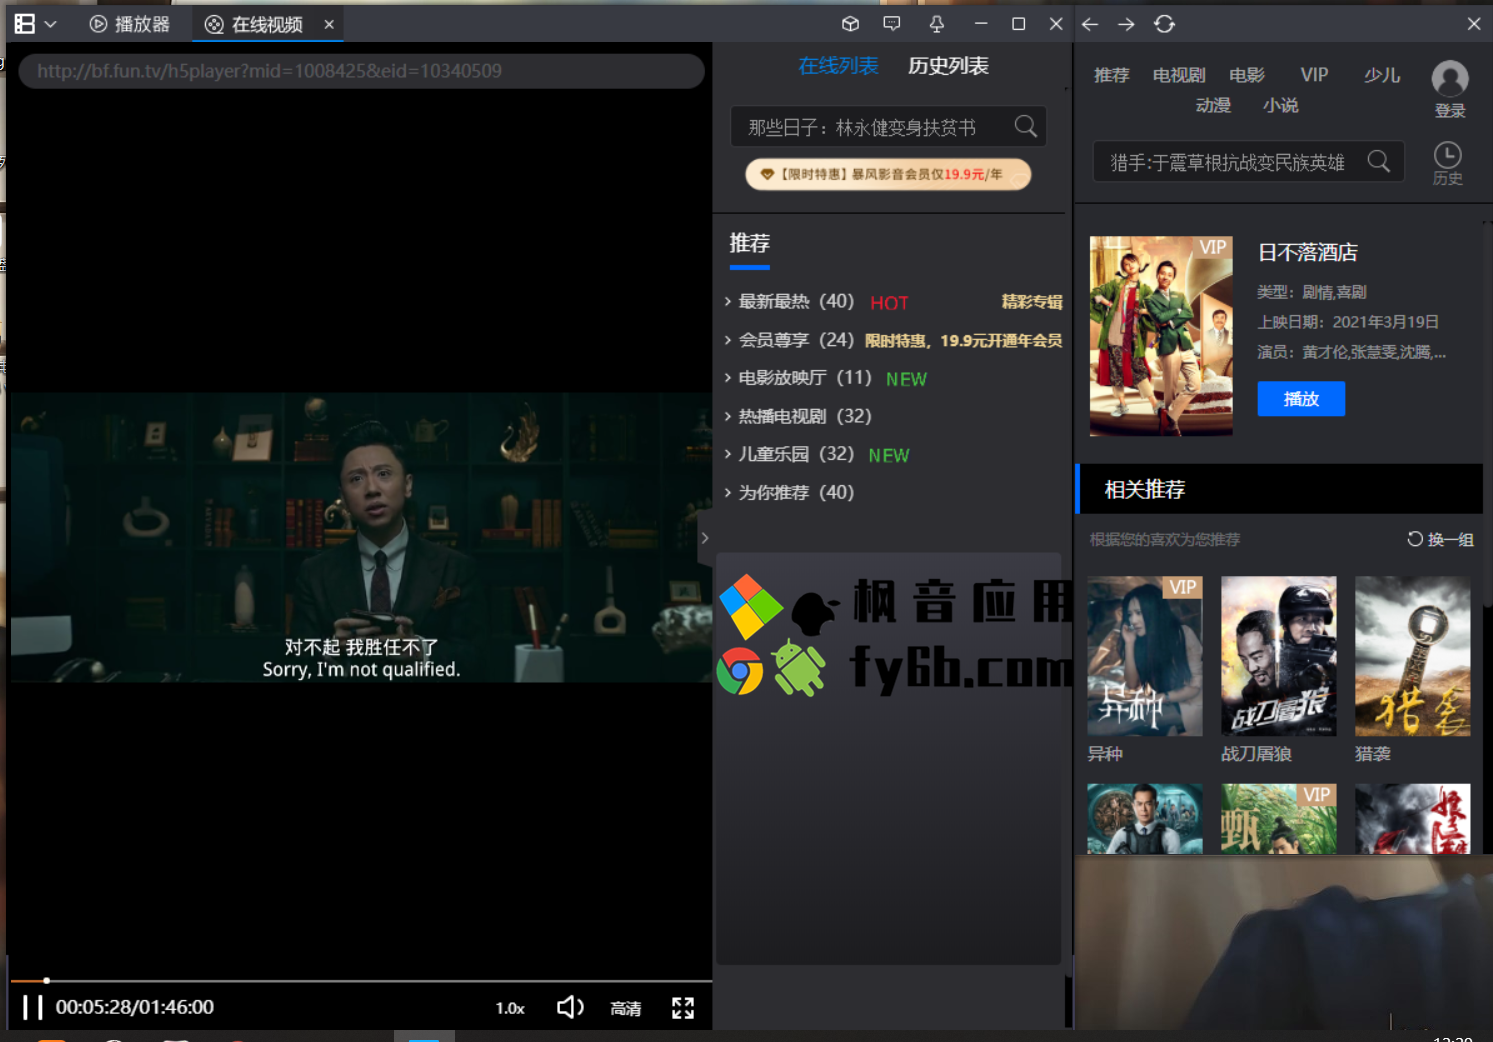Click the search magnifier in playlist panel
This screenshot has width=1493, height=1042.
tap(1026, 126)
